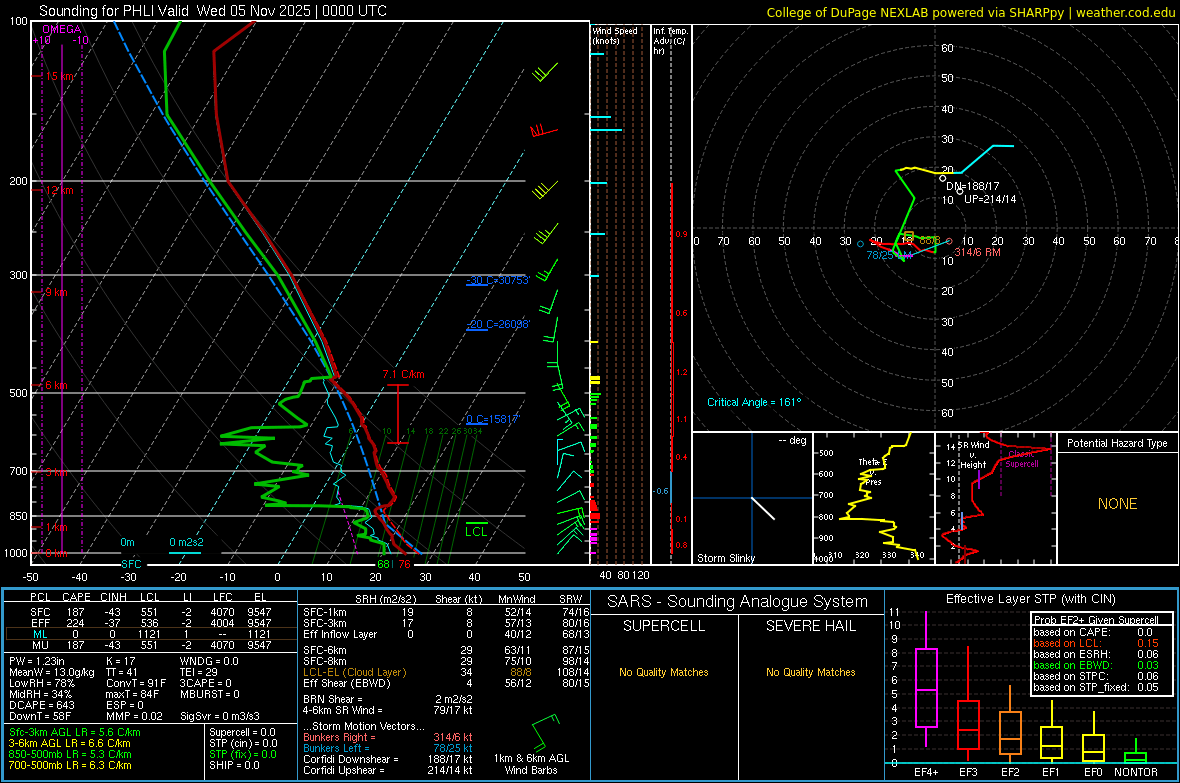Select the '15 km' height marker

click(x=59, y=76)
